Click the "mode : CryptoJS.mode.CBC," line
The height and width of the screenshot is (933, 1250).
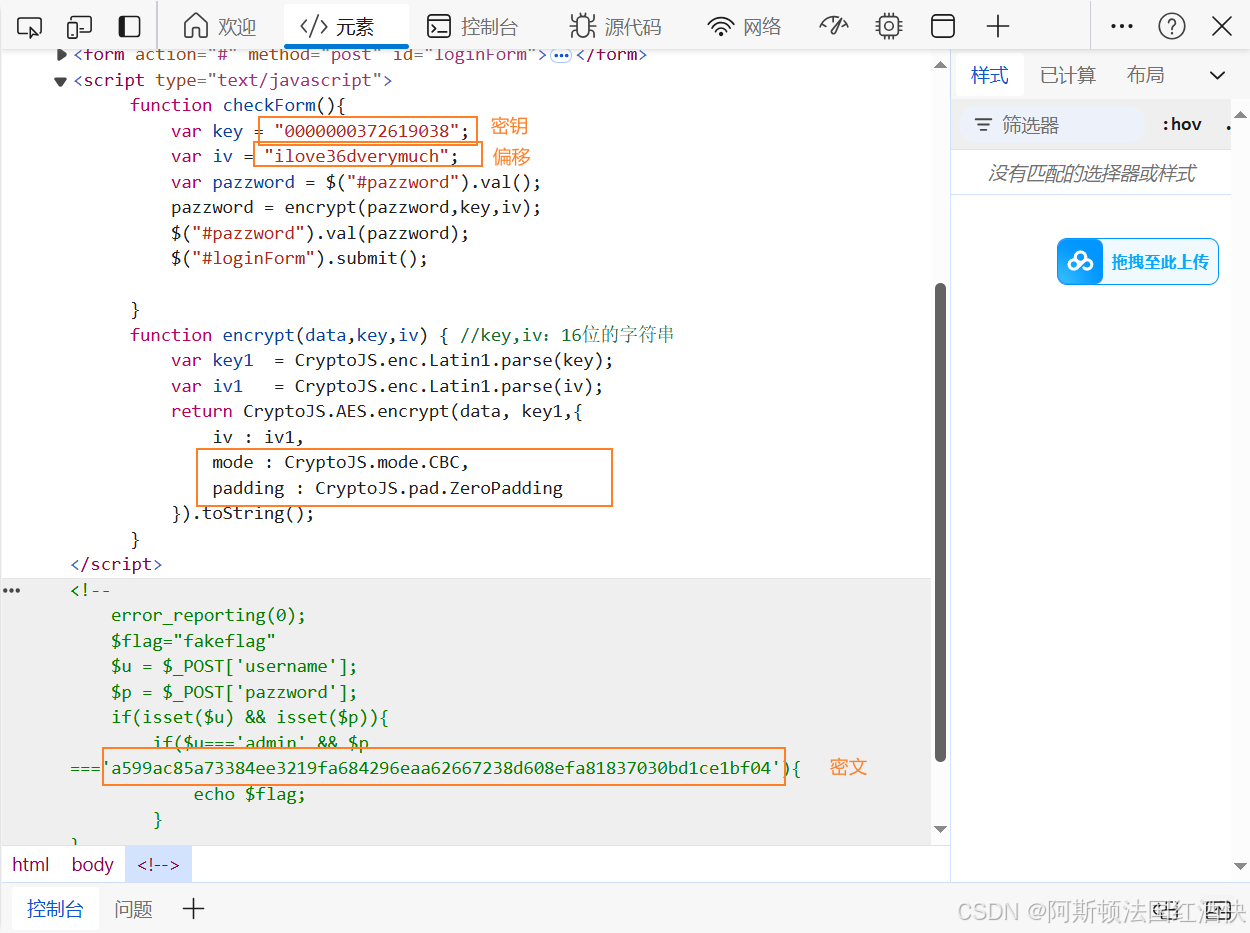(340, 462)
